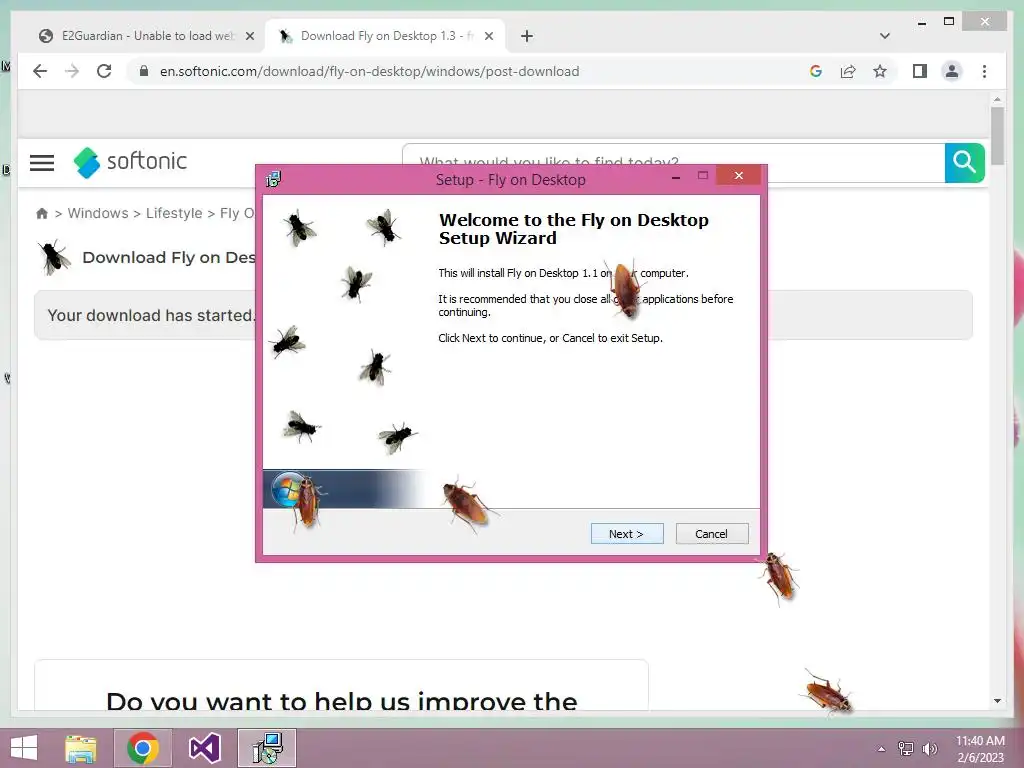1024x768 pixels.
Task: Click the setup wizard title bar installer icon
Action: pyautogui.click(x=273, y=179)
